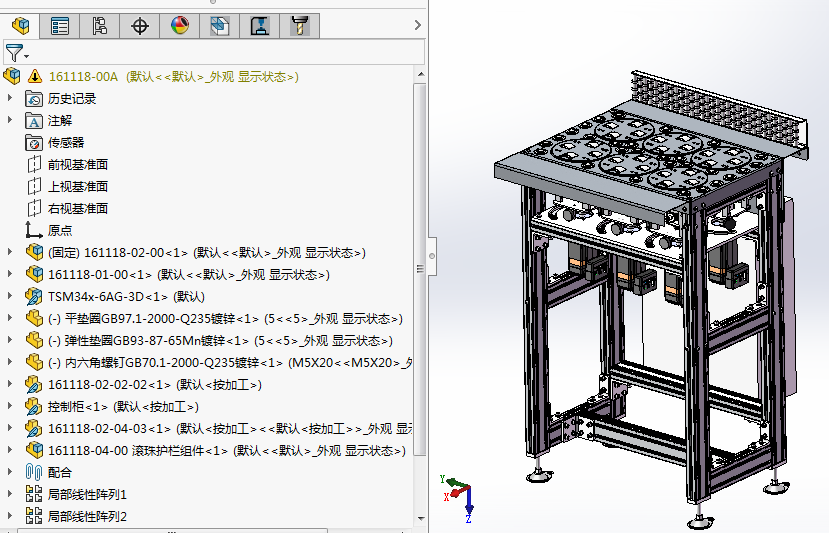The width and height of the screenshot is (829, 533).
Task: Open the DimXpertManager crosshair tab
Action: pos(140,26)
